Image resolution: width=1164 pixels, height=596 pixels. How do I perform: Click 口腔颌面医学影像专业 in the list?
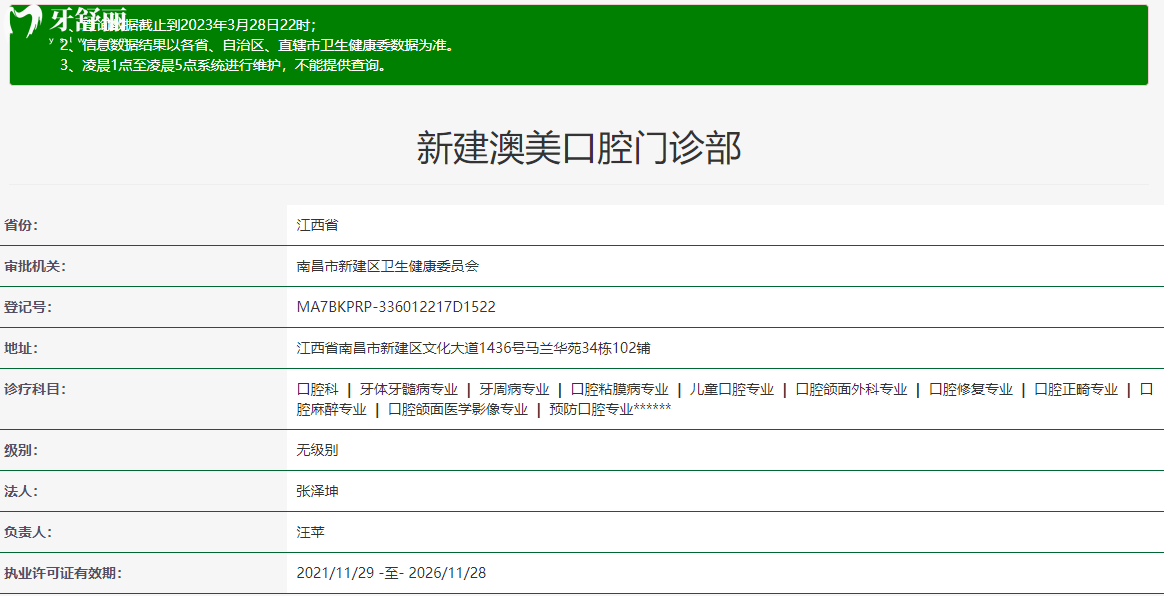[458, 409]
